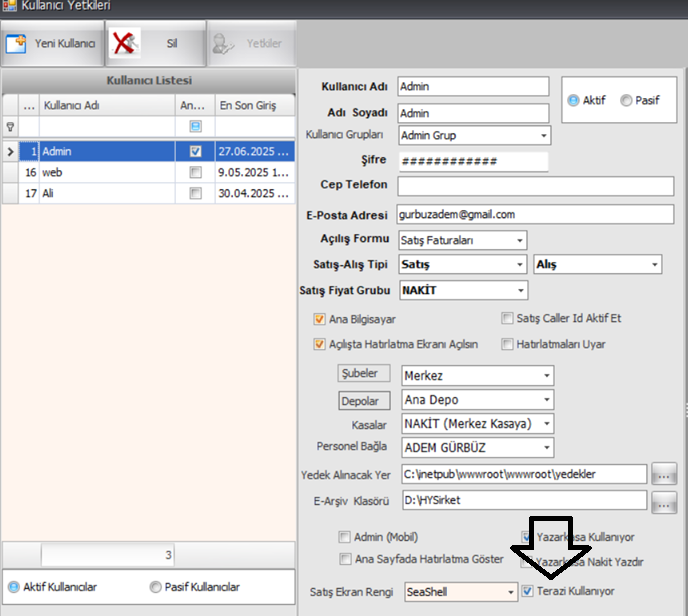This screenshot has height=616, width=688.
Task: Click the Yeni Kullanıcı toolbar icon
Action: [x=17, y=44]
